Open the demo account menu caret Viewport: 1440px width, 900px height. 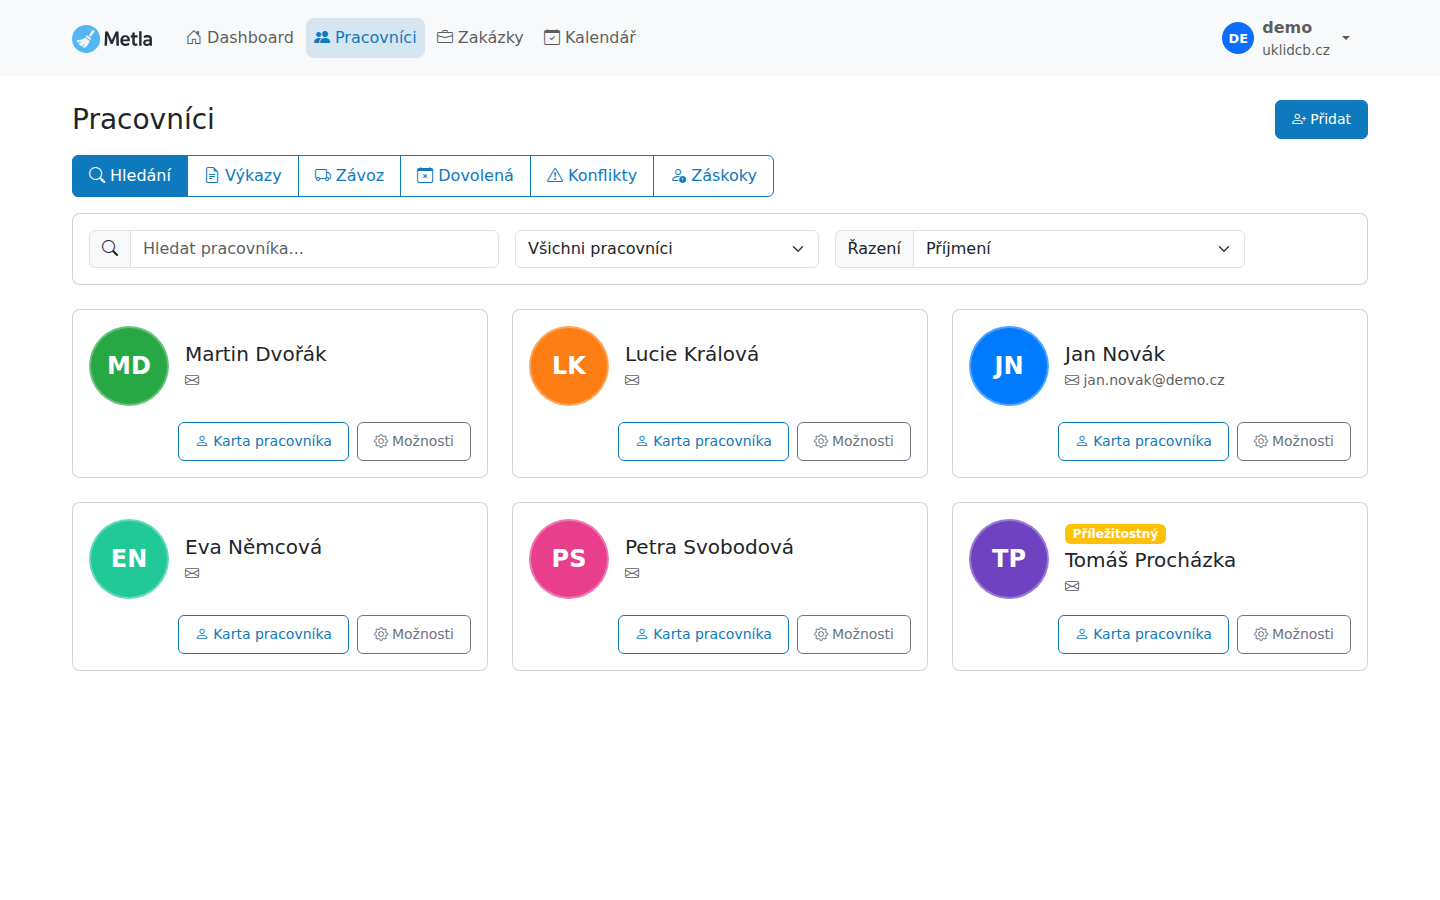coord(1346,38)
